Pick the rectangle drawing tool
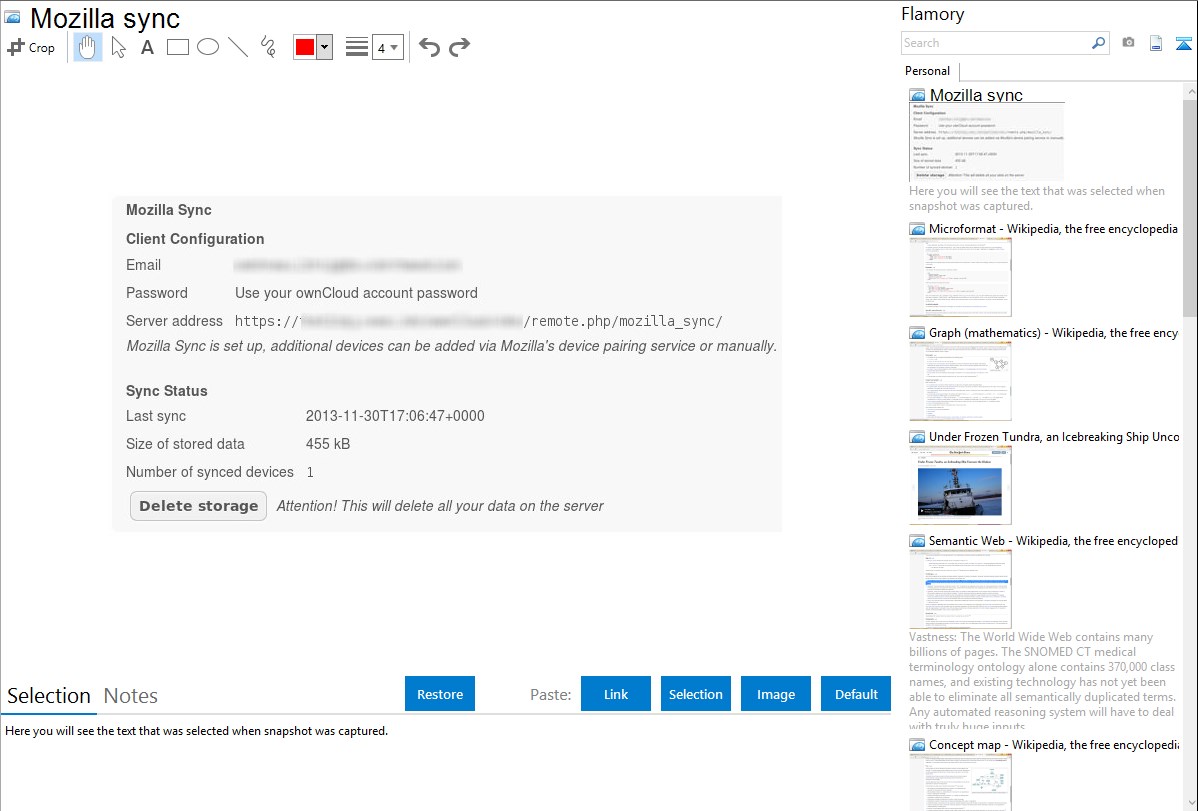This screenshot has height=811, width=1198. pyautogui.click(x=177, y=47)
